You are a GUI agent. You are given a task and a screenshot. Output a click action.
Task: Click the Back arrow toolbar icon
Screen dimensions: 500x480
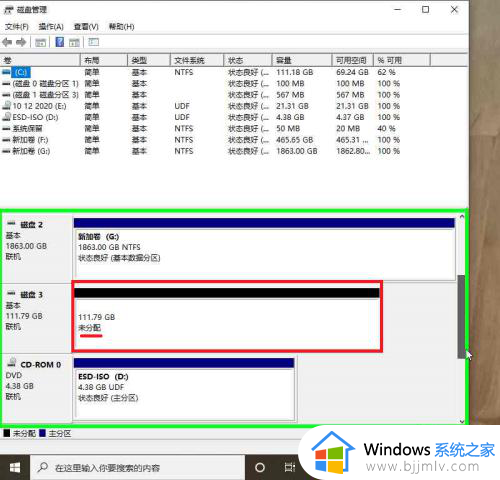[7, 42]
